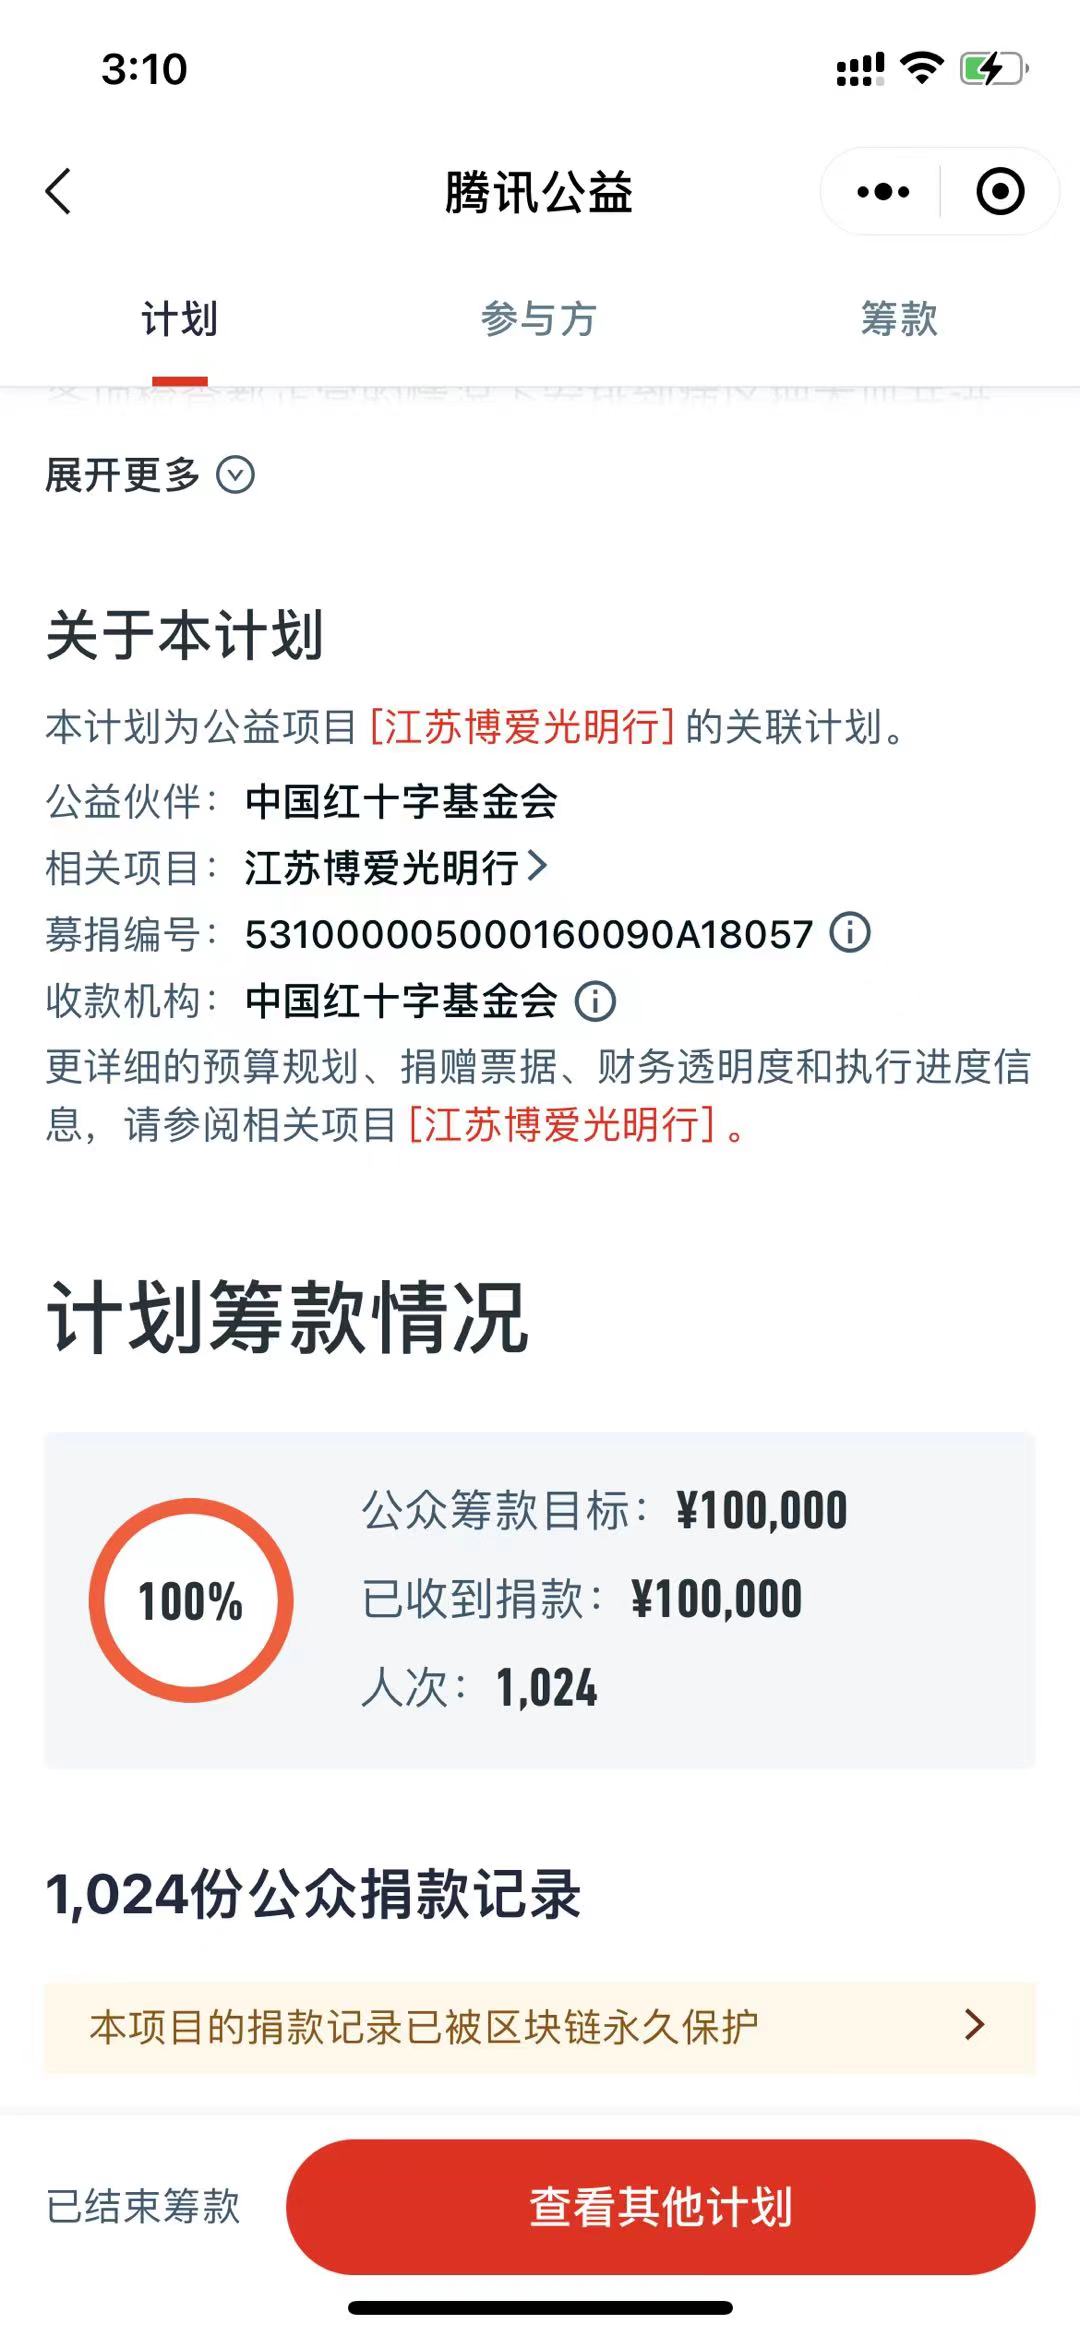1080x2337 pixels.
Task: Open the mini program three-dots menu
Action: pyautogui.click(x=883, y=191)
